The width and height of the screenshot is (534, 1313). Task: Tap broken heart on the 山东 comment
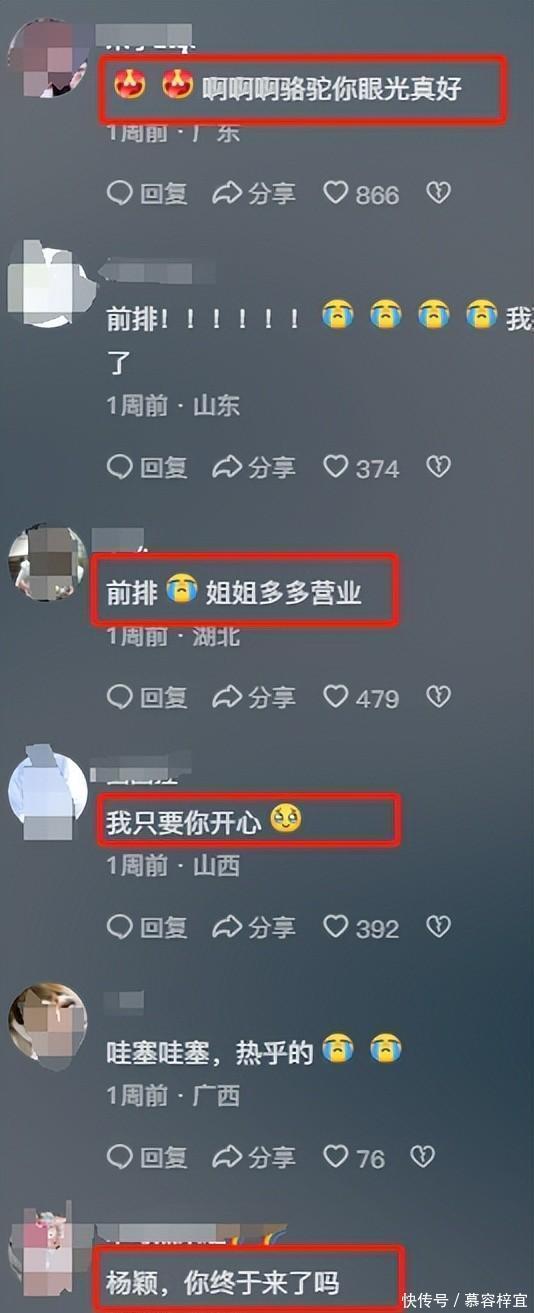438,466
